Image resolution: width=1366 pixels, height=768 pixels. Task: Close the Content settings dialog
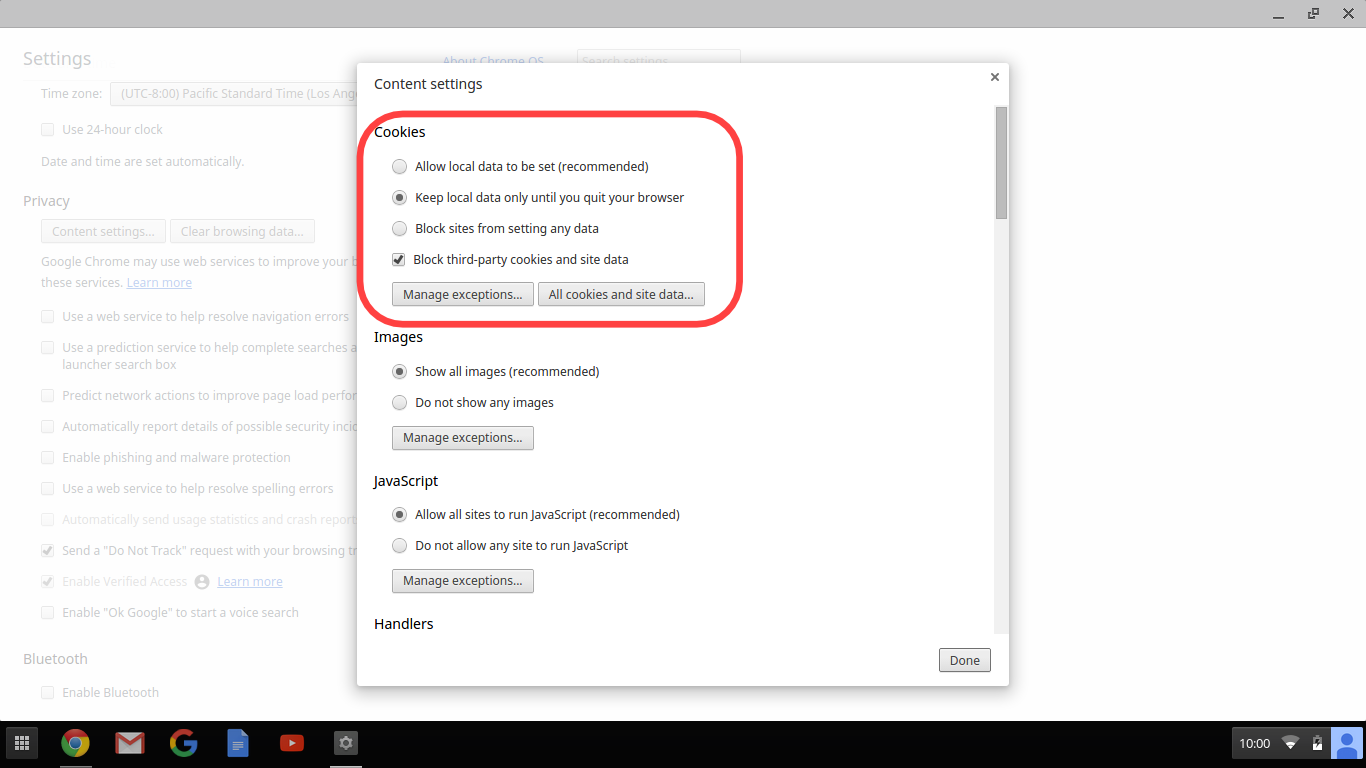[x=994, y=77]
